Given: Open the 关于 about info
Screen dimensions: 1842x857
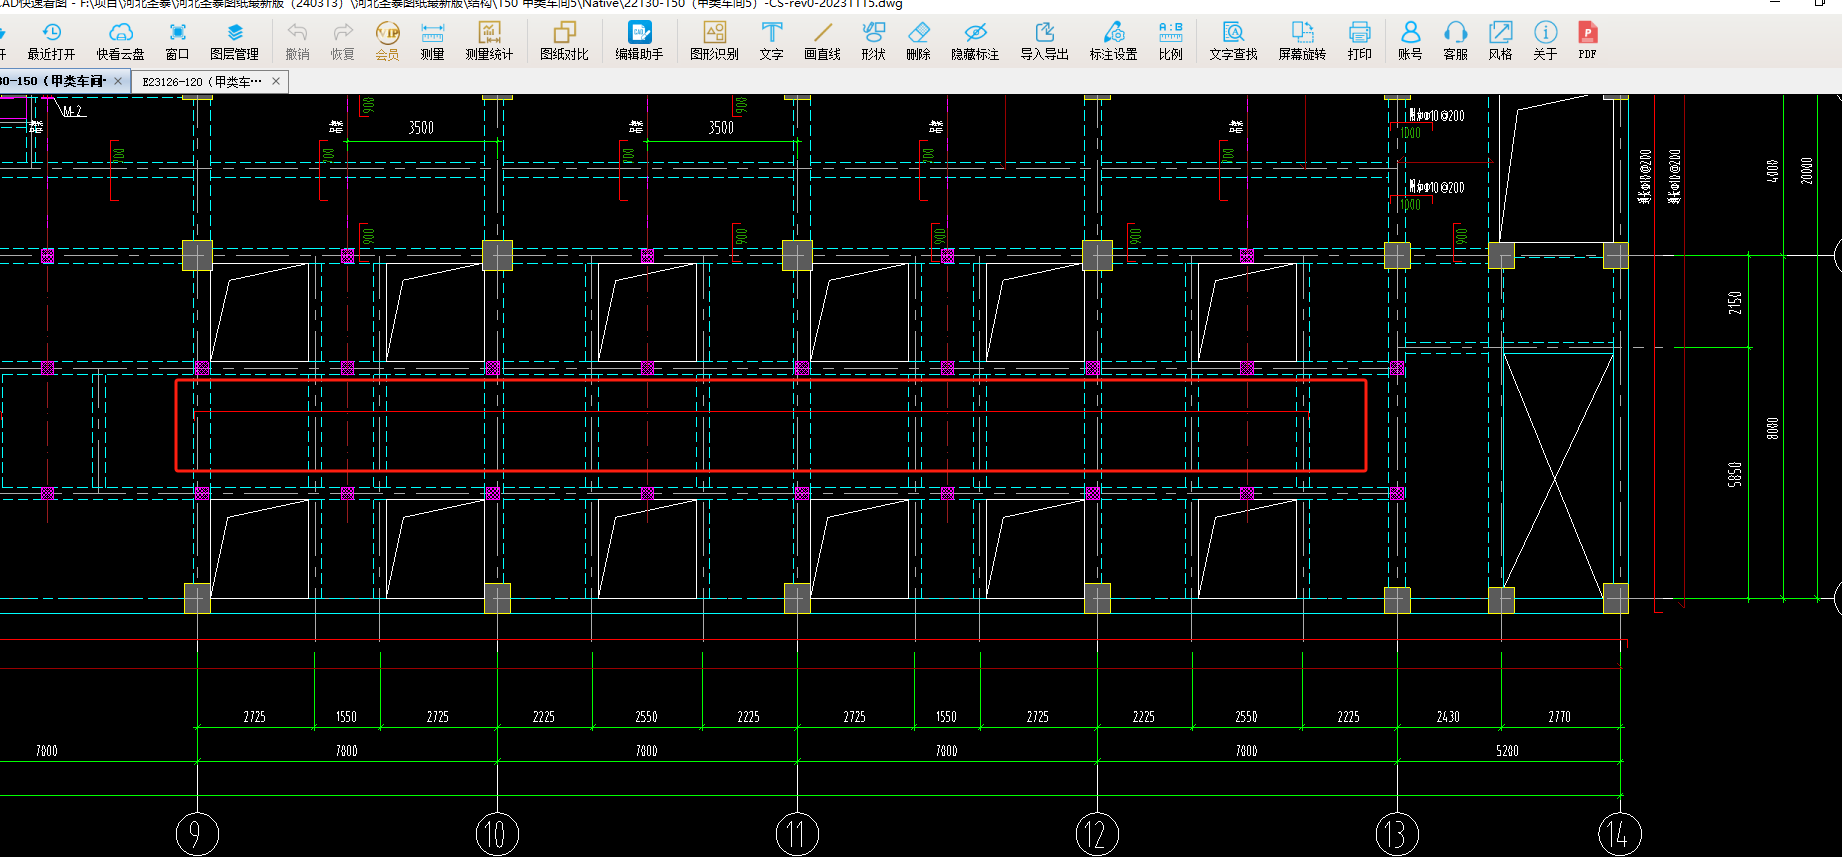Looking at the screenshot, I should tap(1545, 41).
